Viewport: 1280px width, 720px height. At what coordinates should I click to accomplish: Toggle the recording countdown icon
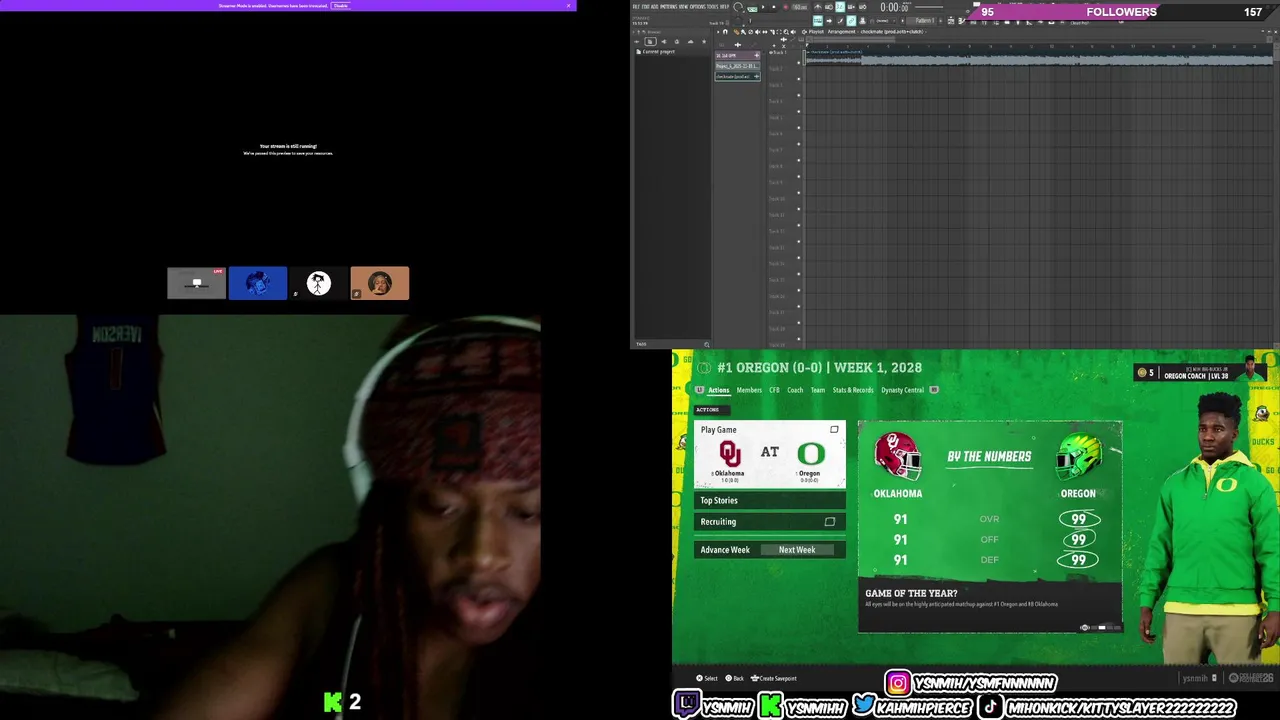click(840, 7)
